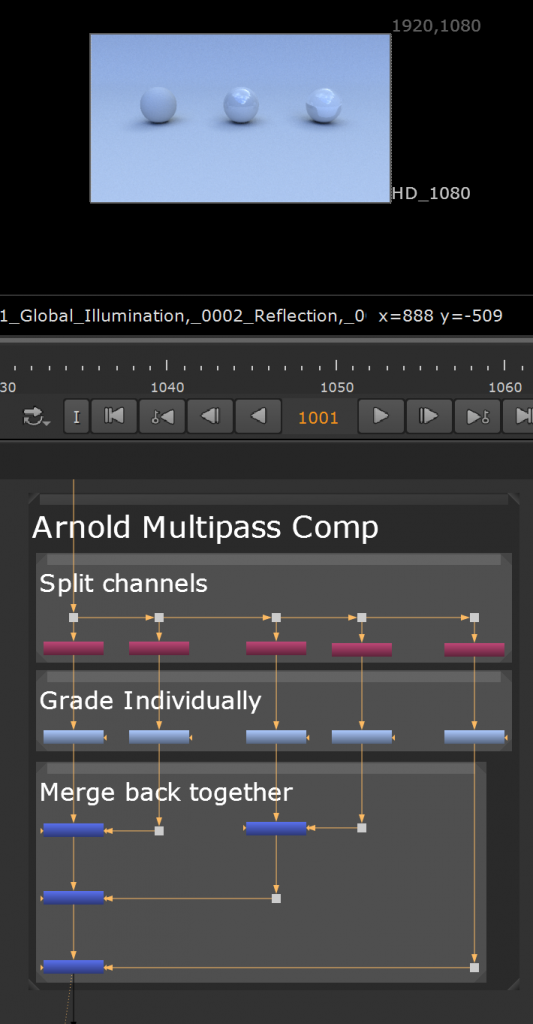Click the Arnold Multipass Comp backdrop title
This screenshot has width=533, height=1024.
pos(205,527)
